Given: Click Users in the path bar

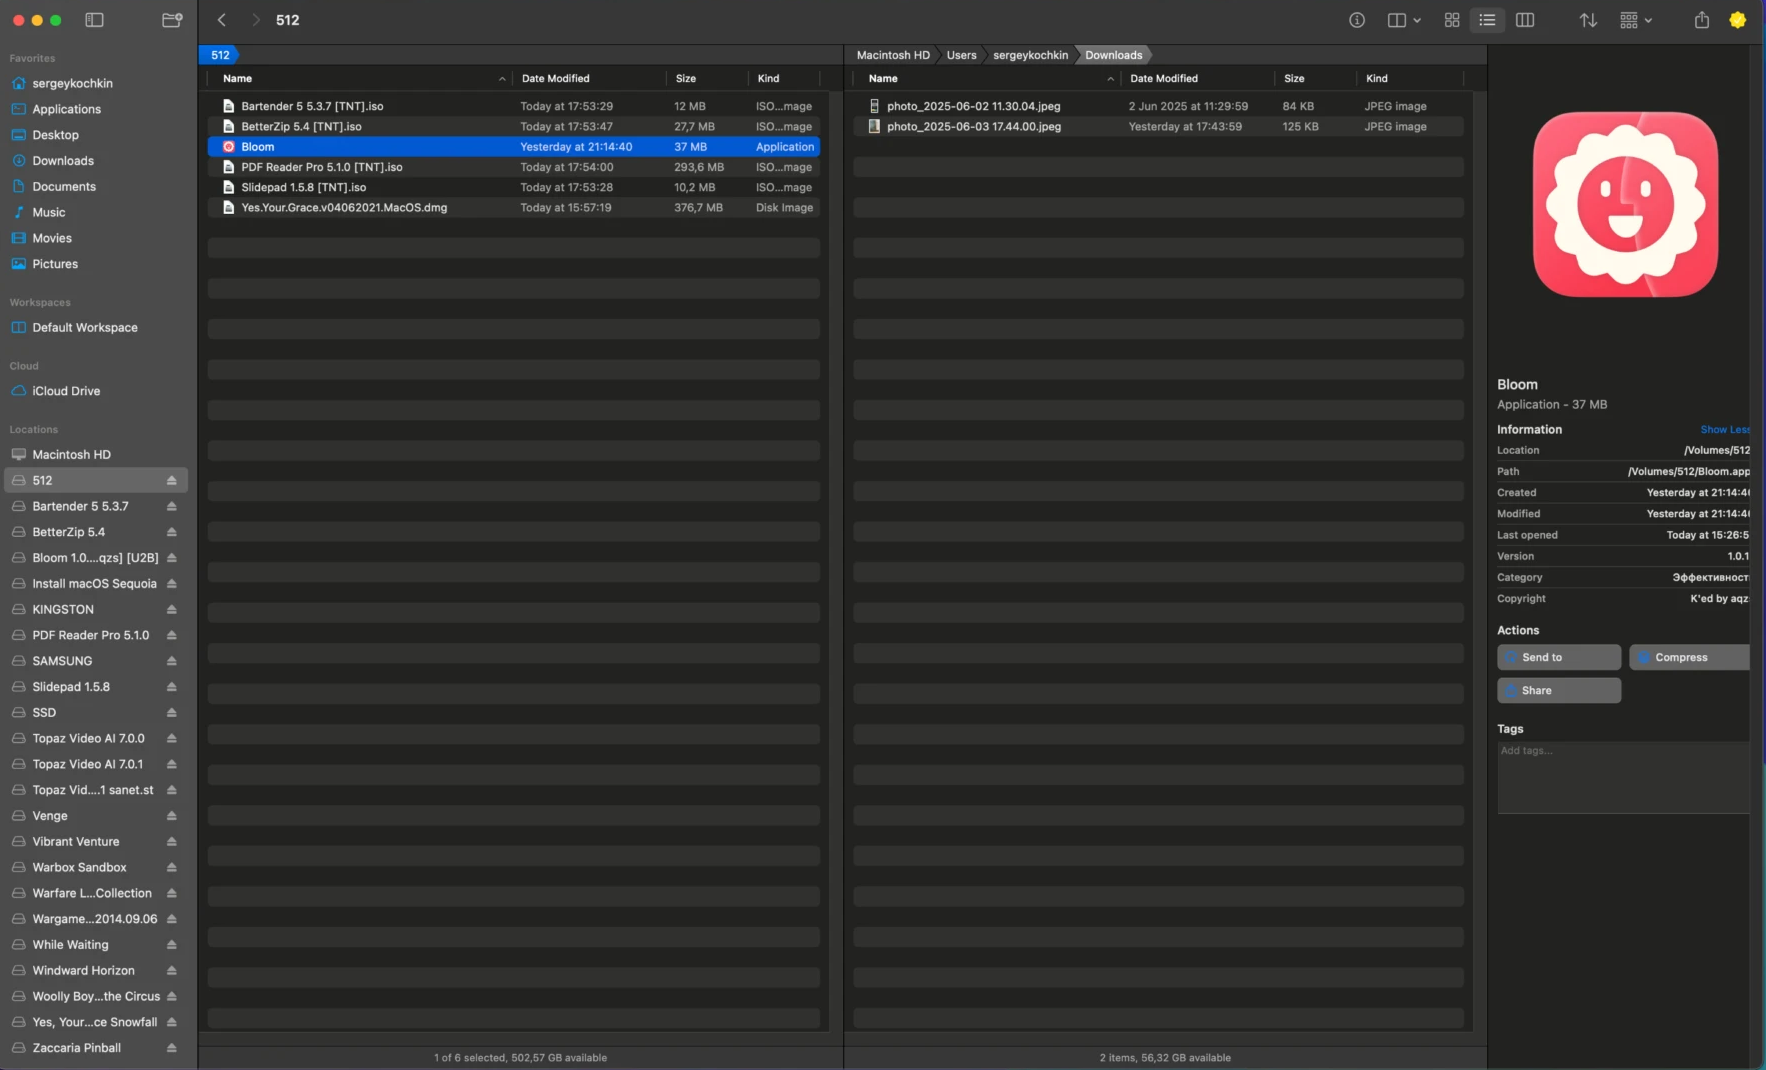Looking at the screenshot, I should (961, 55).
